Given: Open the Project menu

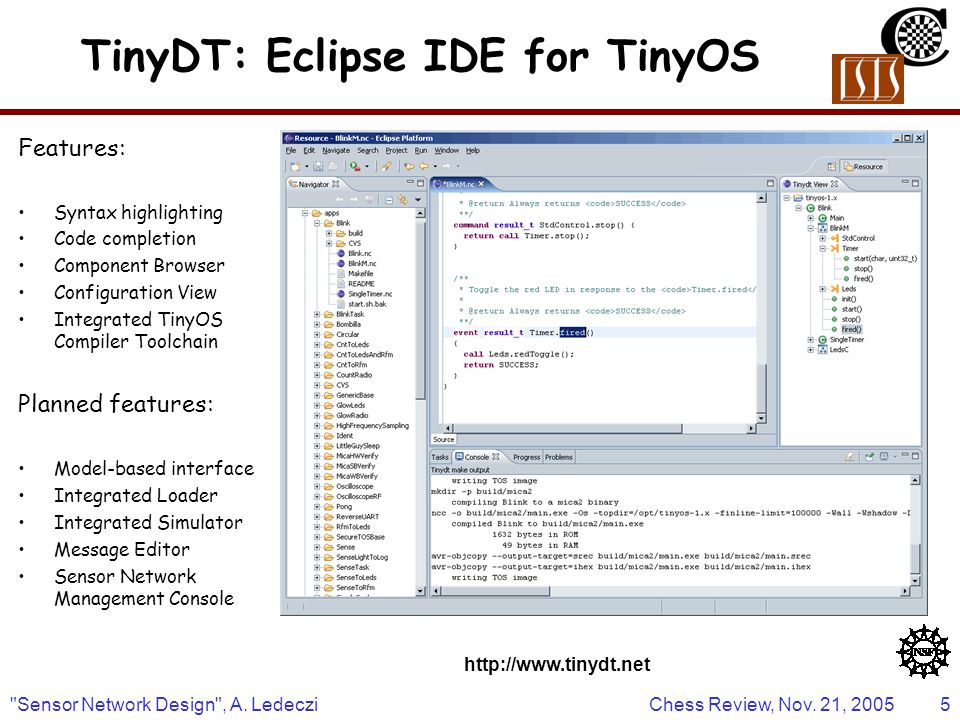Looking at the screenshot, I should (396, 151).
